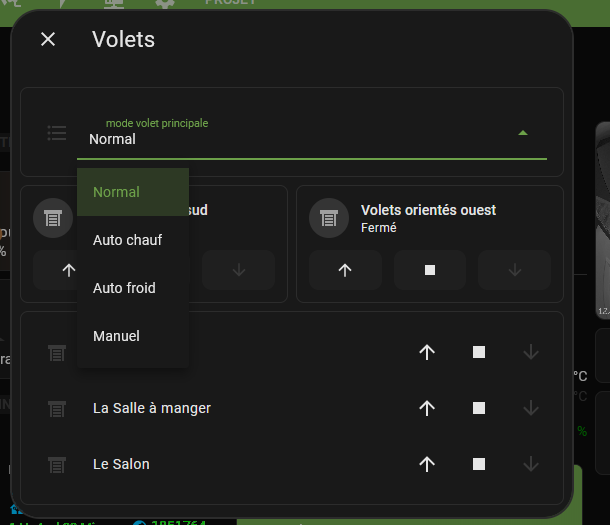Stop the Volets orientés ouest shutters
Viewport: 610px width, 525px height.
(430, 270)
